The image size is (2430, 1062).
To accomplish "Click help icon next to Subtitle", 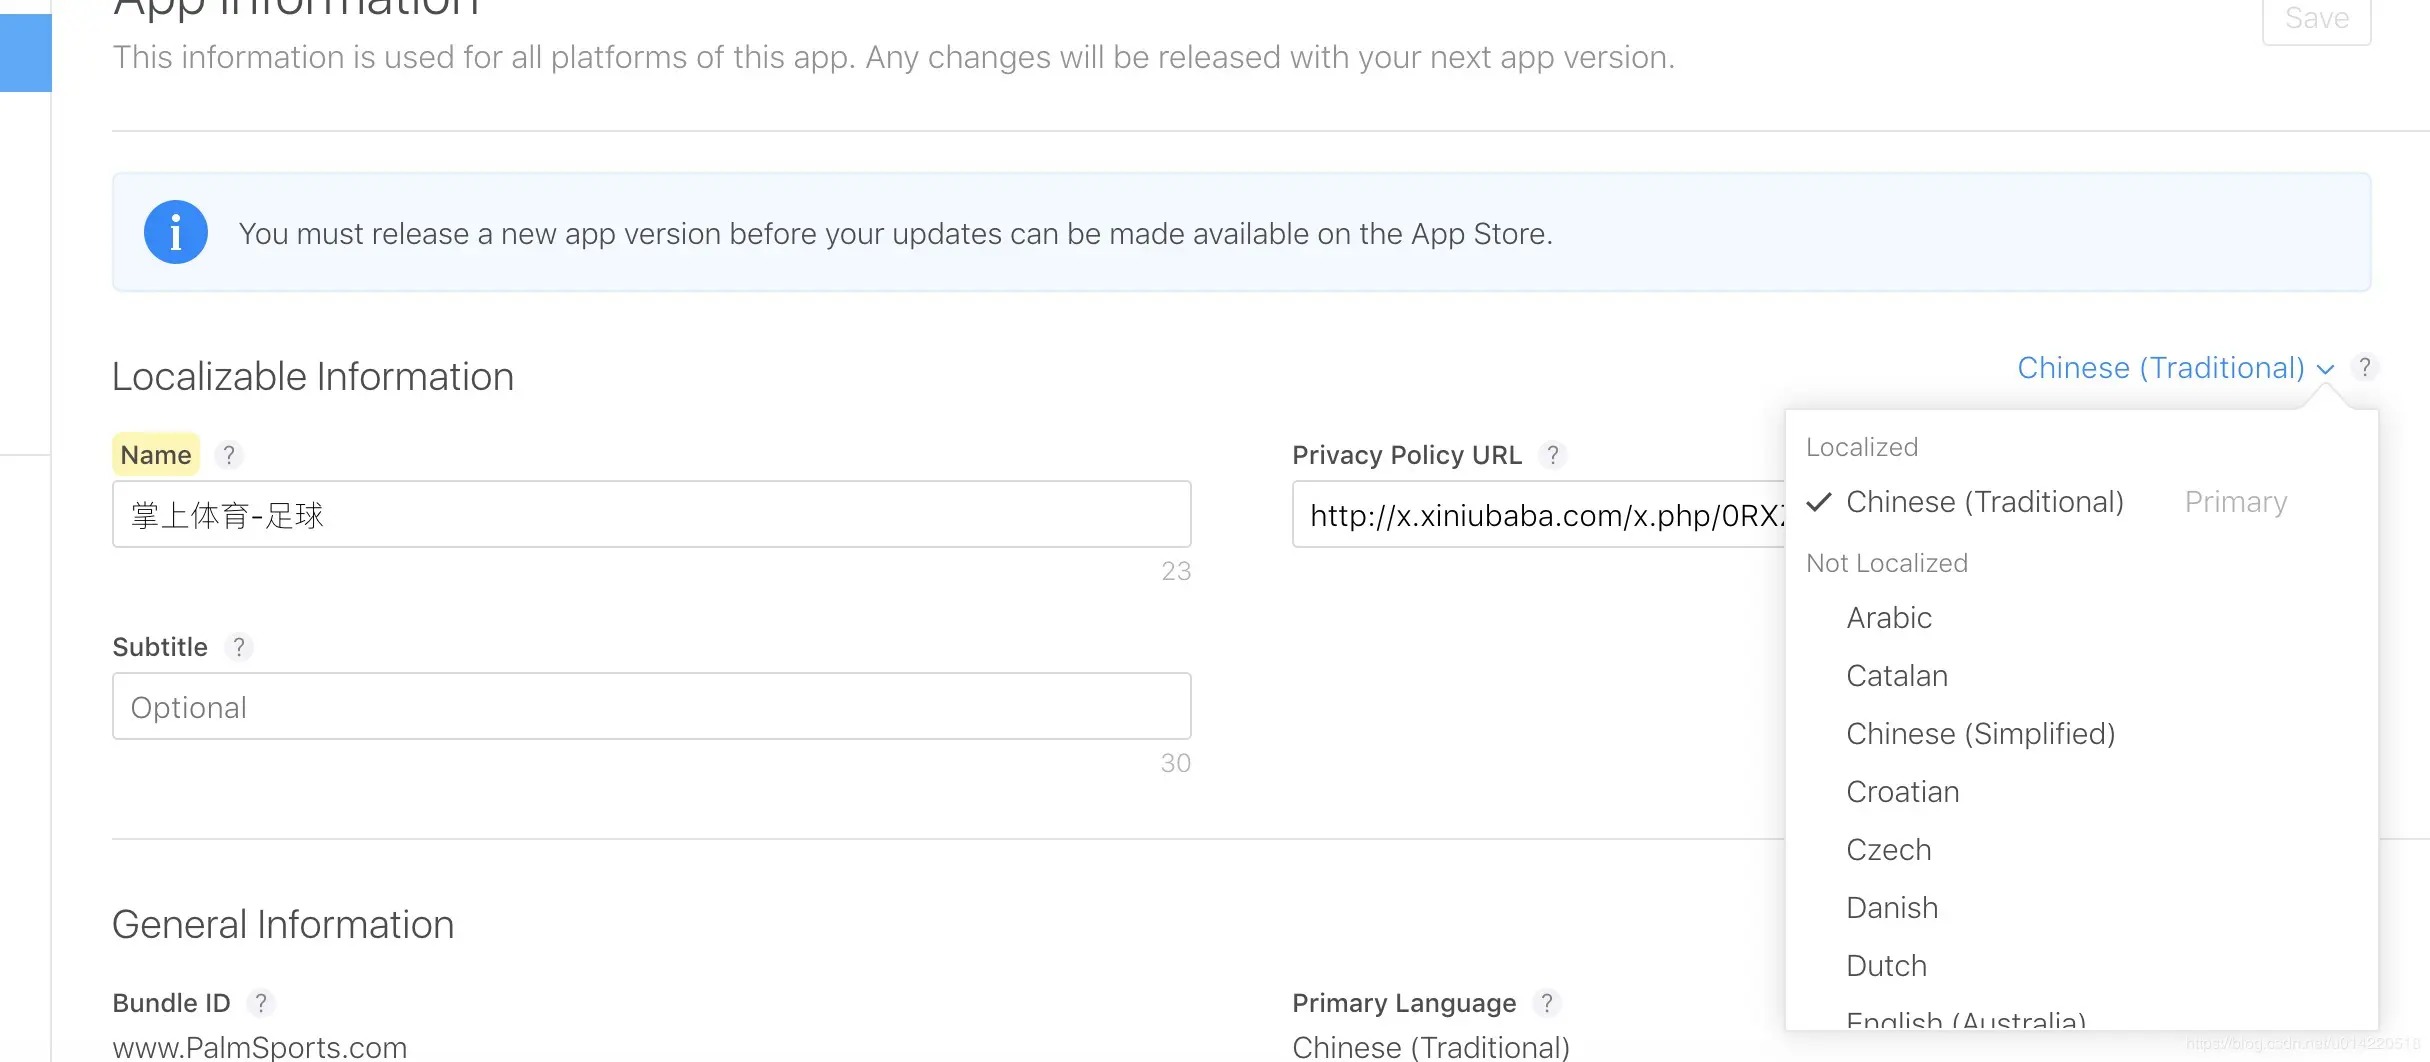I will [239, 647].
